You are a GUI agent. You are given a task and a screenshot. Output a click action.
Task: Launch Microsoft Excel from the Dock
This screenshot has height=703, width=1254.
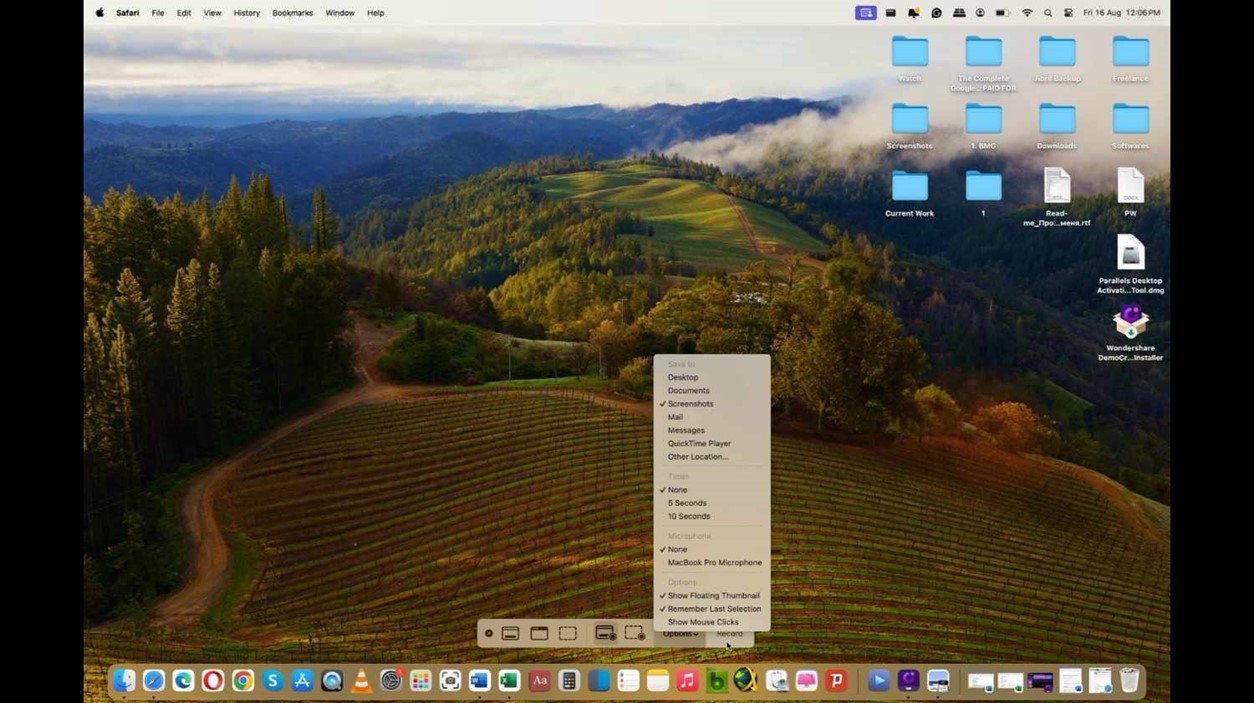point(509,681)
